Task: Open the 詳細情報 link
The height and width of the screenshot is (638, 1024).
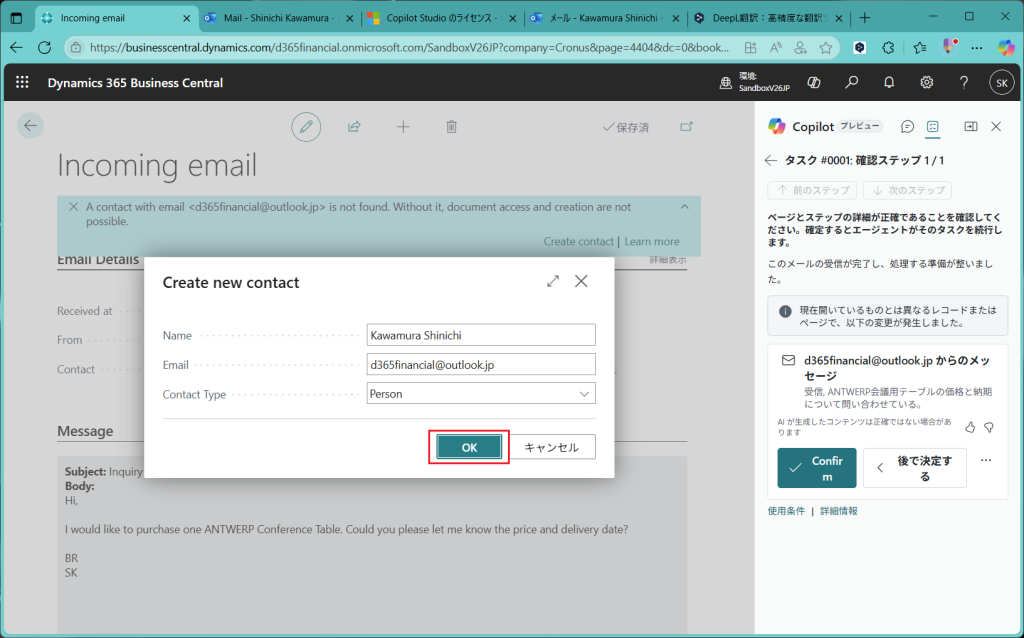Action: pyautogui.click(x=839, y=511)
